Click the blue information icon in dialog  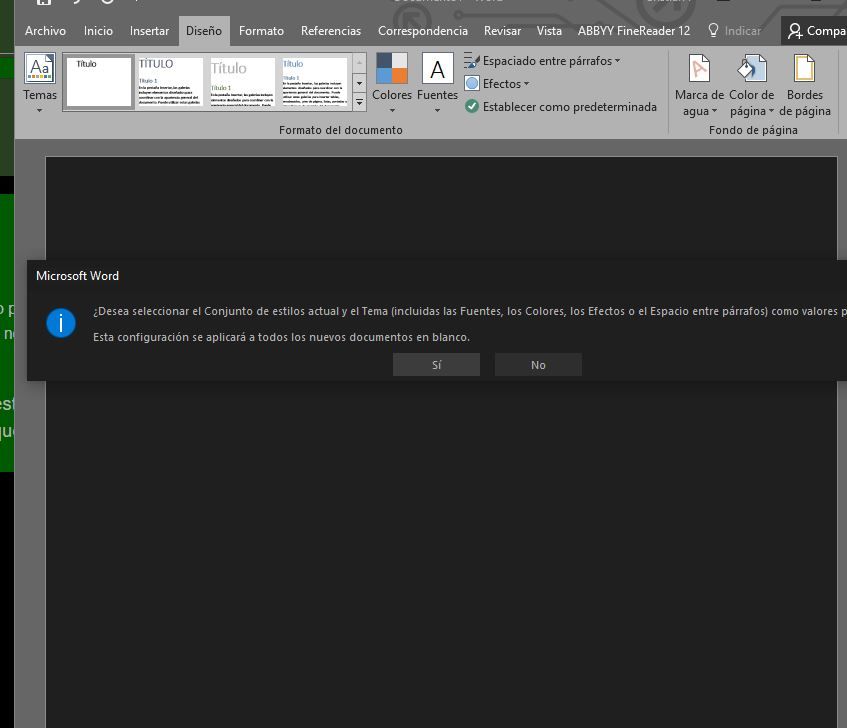tap(61, 323)
